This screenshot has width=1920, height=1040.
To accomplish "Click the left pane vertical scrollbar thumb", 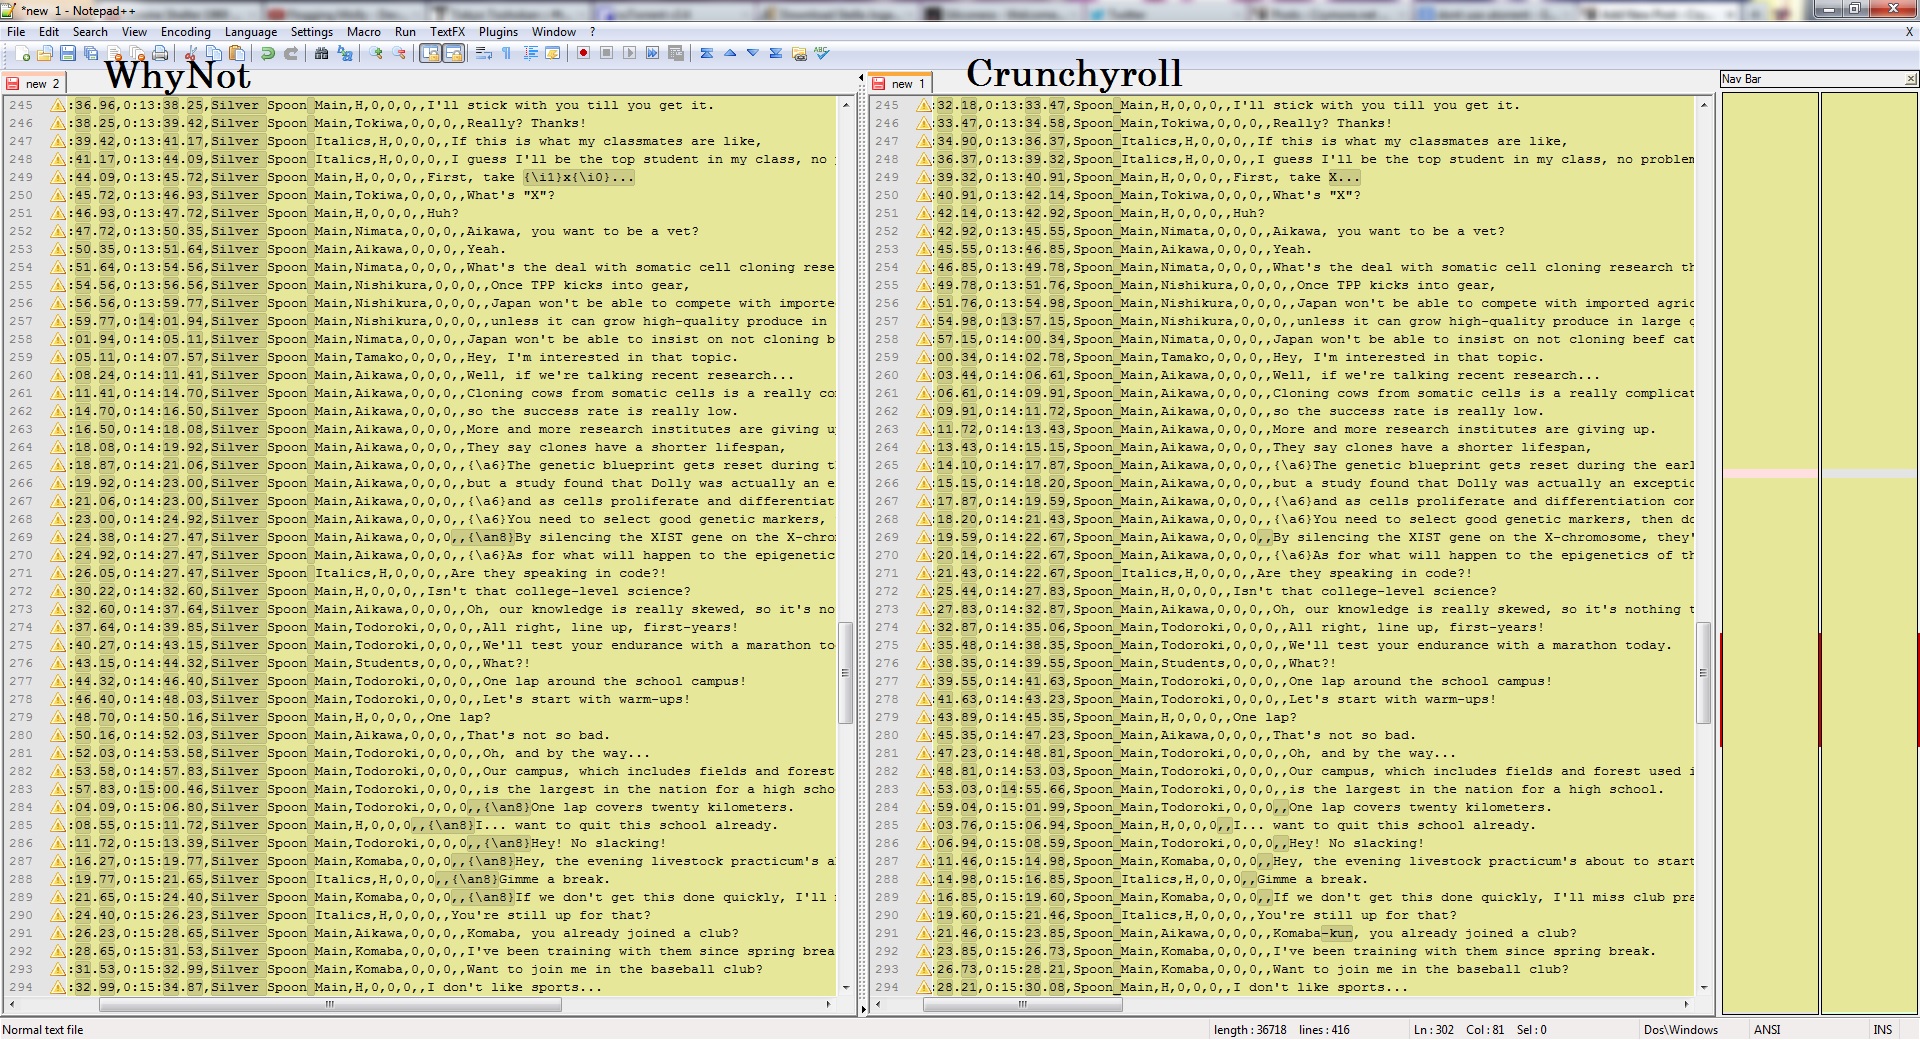I will [845, 672].
